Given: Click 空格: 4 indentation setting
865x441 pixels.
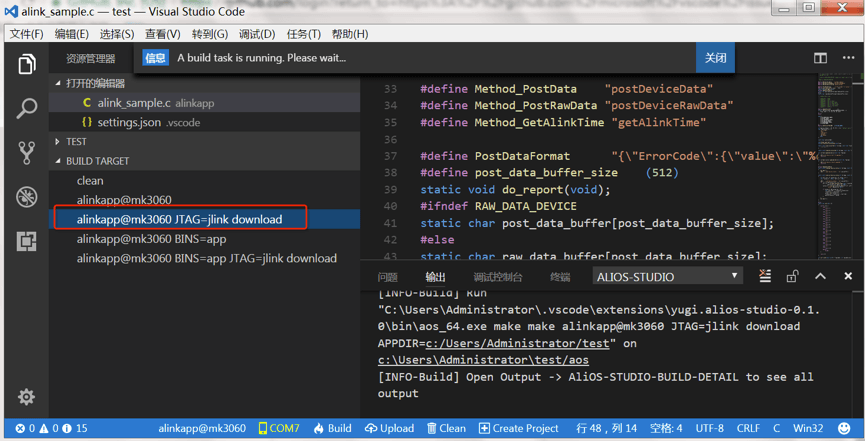Looking at the screenshot, I should pos(665,428).
